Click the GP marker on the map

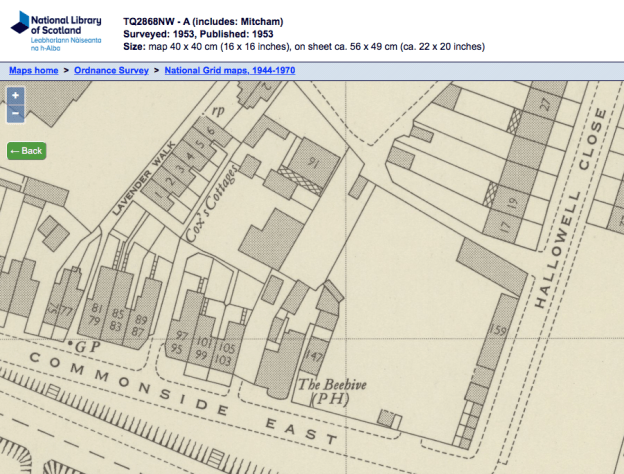pyautogui.click(x=79, y=344)
